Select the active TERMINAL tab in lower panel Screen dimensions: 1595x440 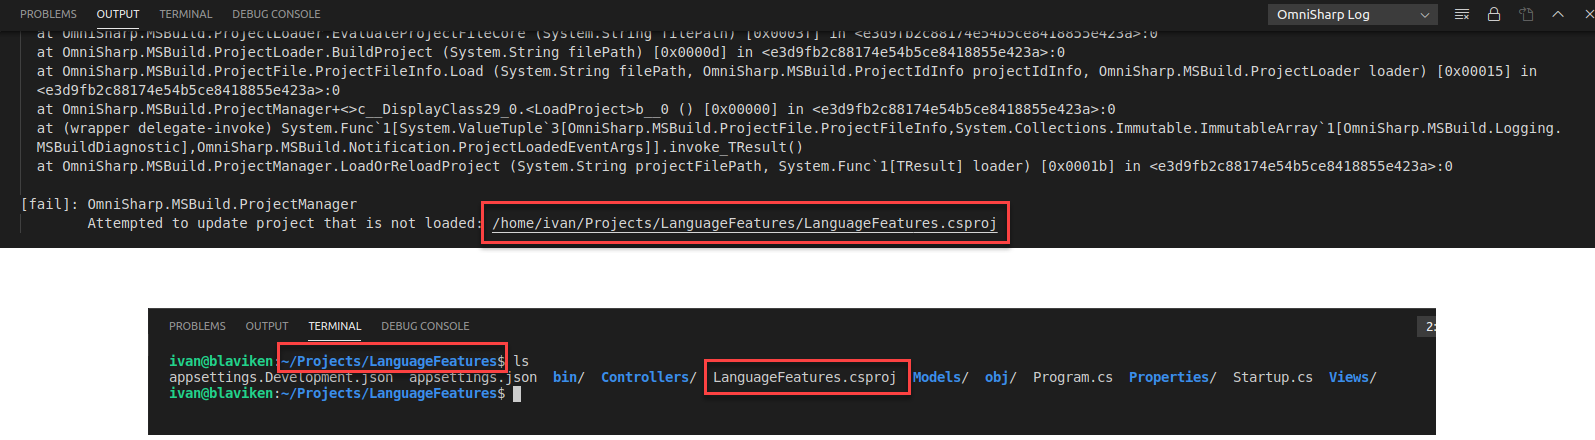coord(335,326)
